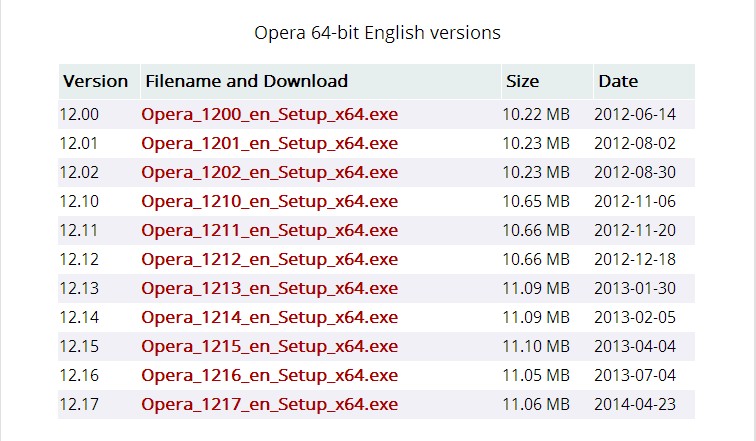Image resolution: width=756 pixels, height=441 pixels.
Task: Click the Size column header
Action: click(x=522, y=81)
